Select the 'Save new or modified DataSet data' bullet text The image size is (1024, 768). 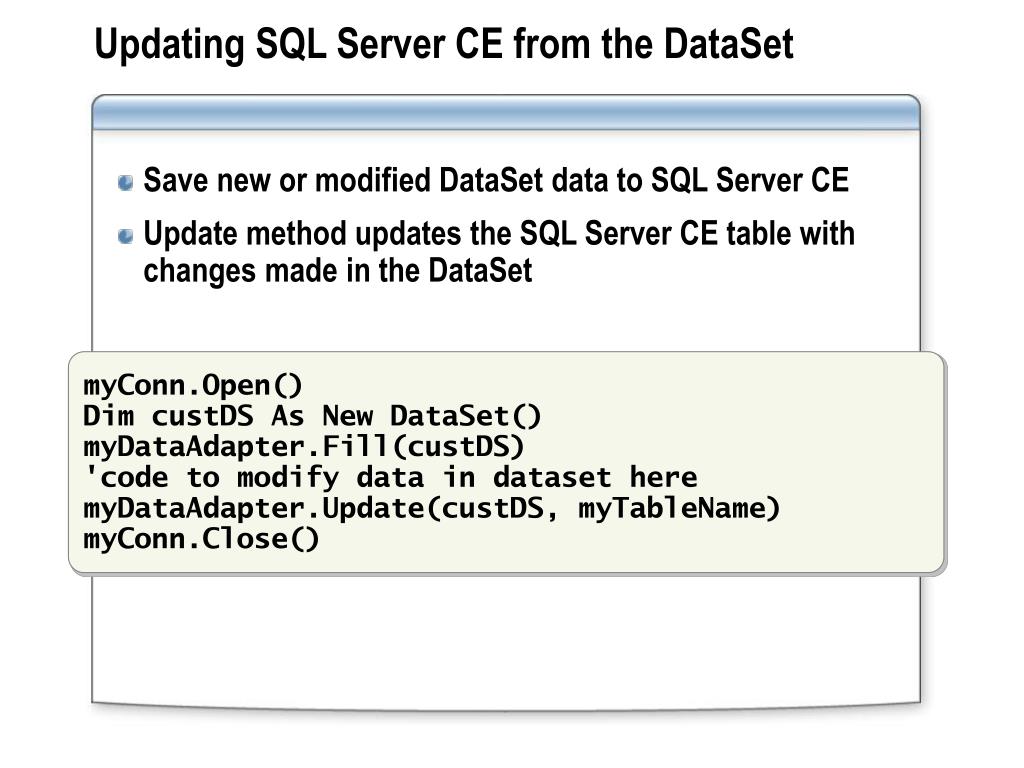click(495, 181)
